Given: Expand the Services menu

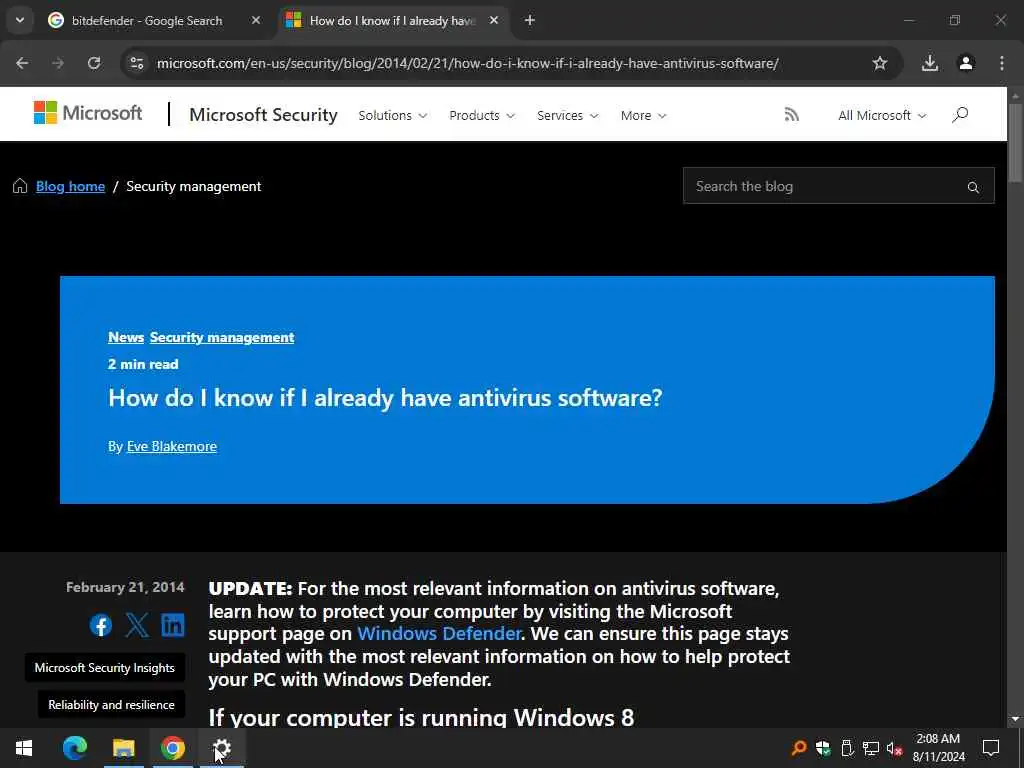Looking at the screenshot, I should (x=568, y=116).
